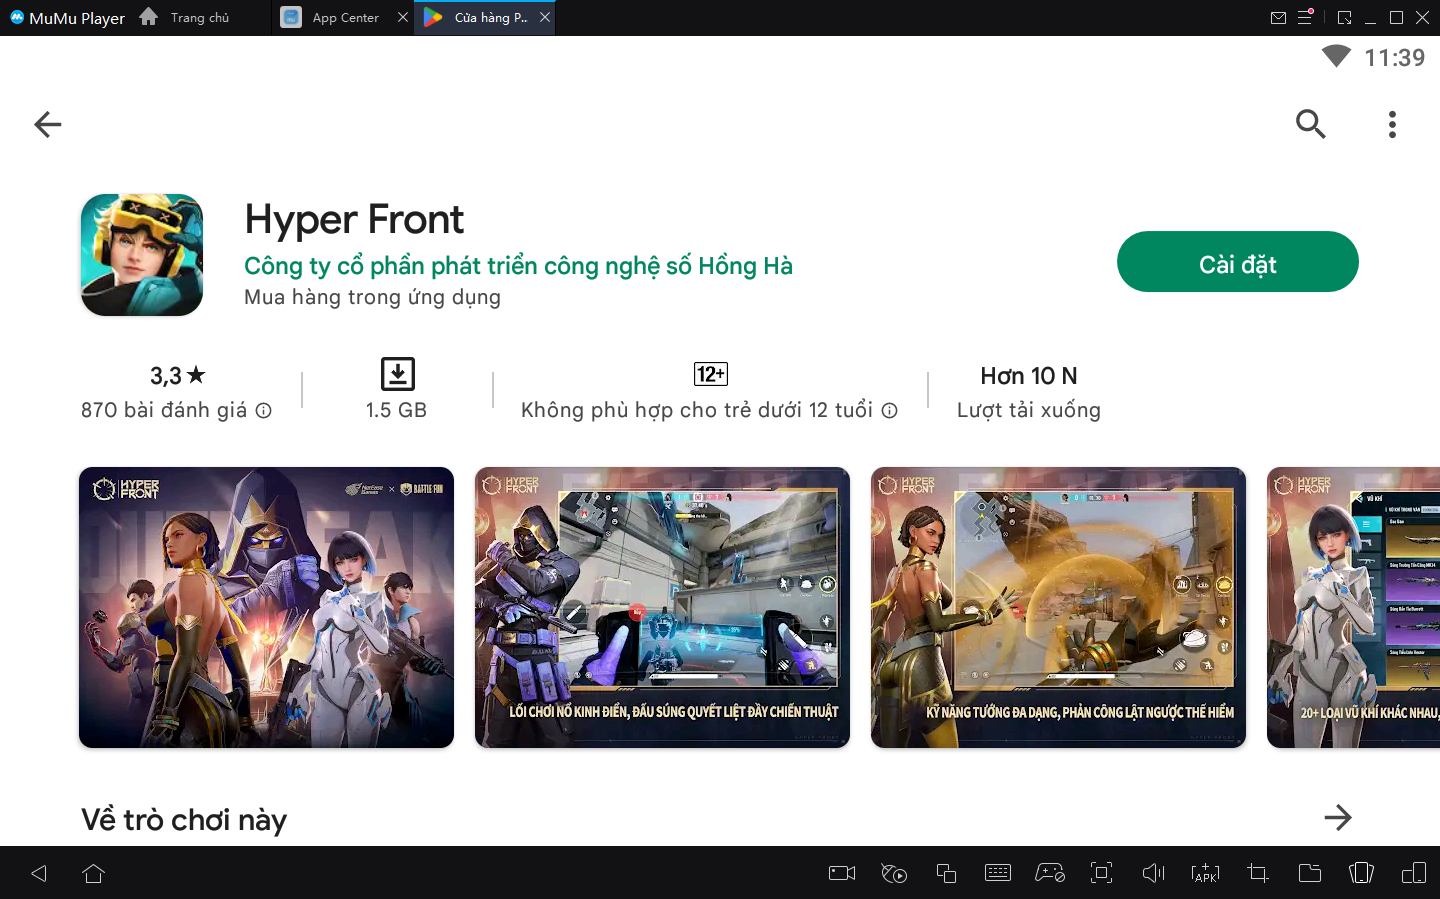Go to Android home in bottom bar
Image resolution: width=1440 pixels, height=899 pixels.
pos(94,873)
